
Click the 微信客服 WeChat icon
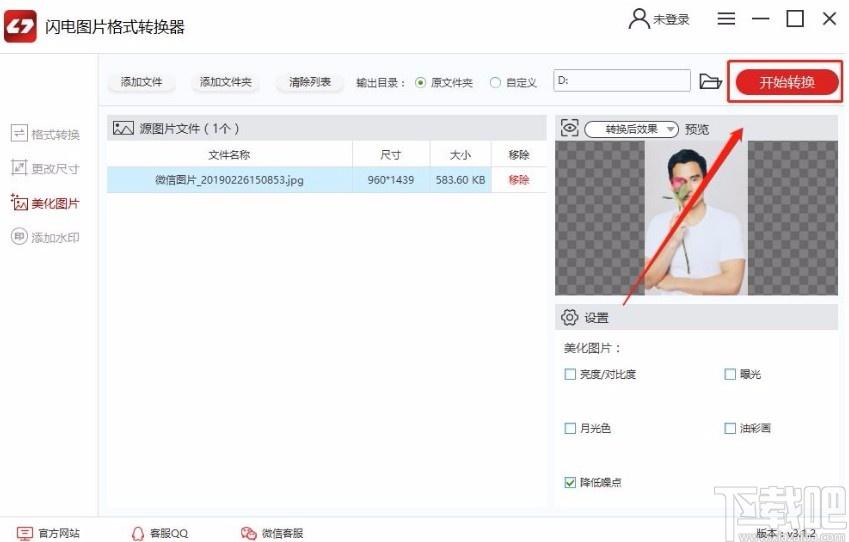coord(249,533)
